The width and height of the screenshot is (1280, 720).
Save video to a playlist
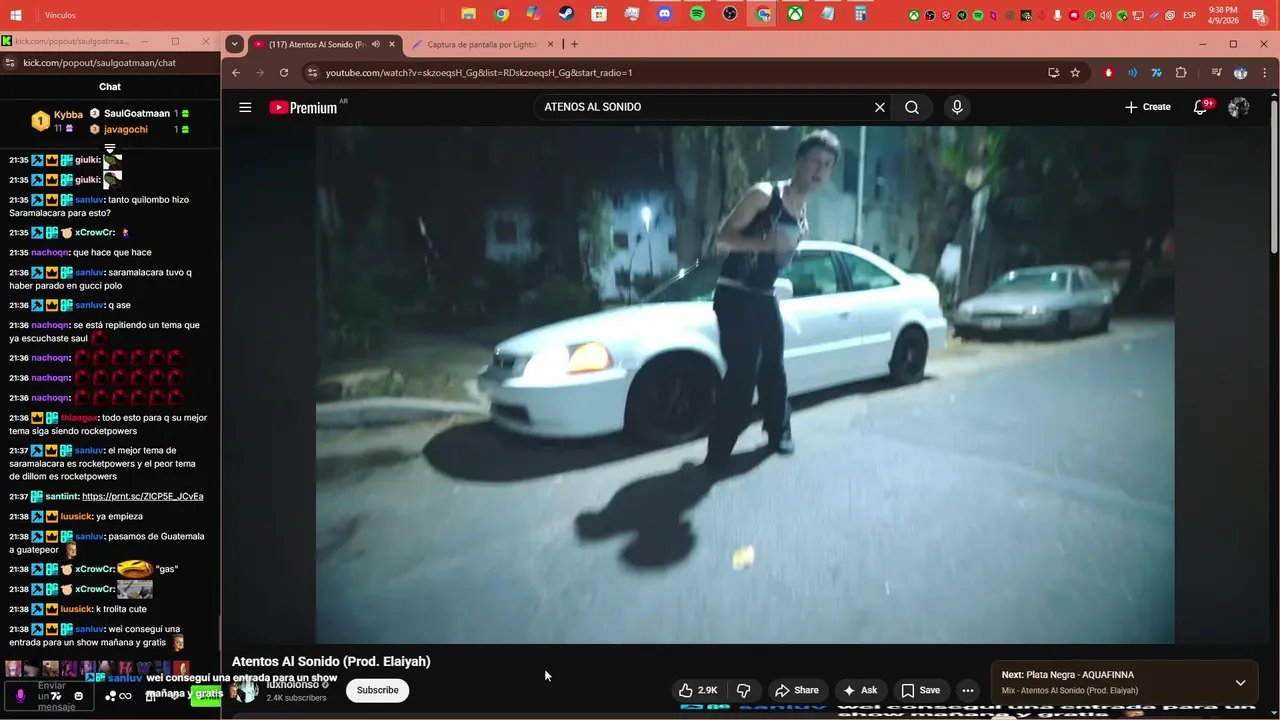pos(920,690)
